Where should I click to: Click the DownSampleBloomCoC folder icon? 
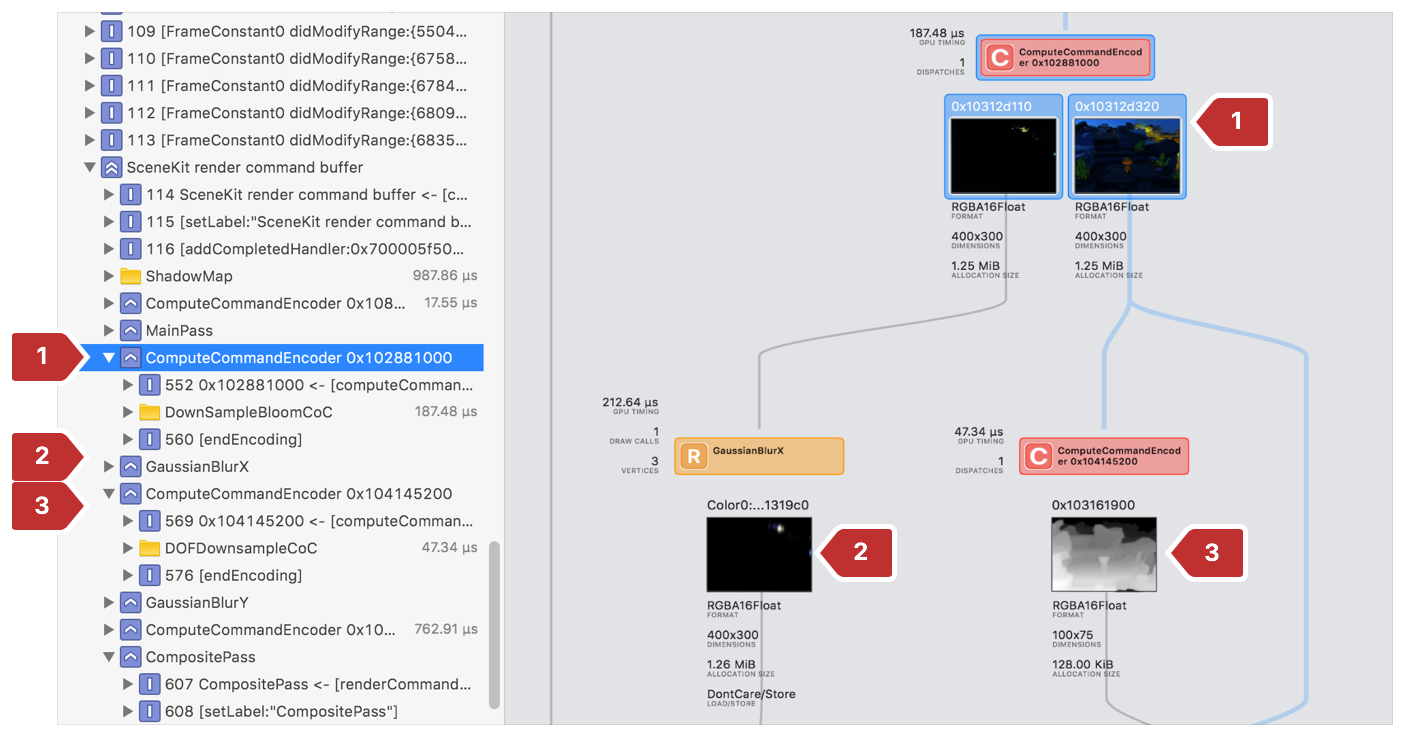point(149,412)
